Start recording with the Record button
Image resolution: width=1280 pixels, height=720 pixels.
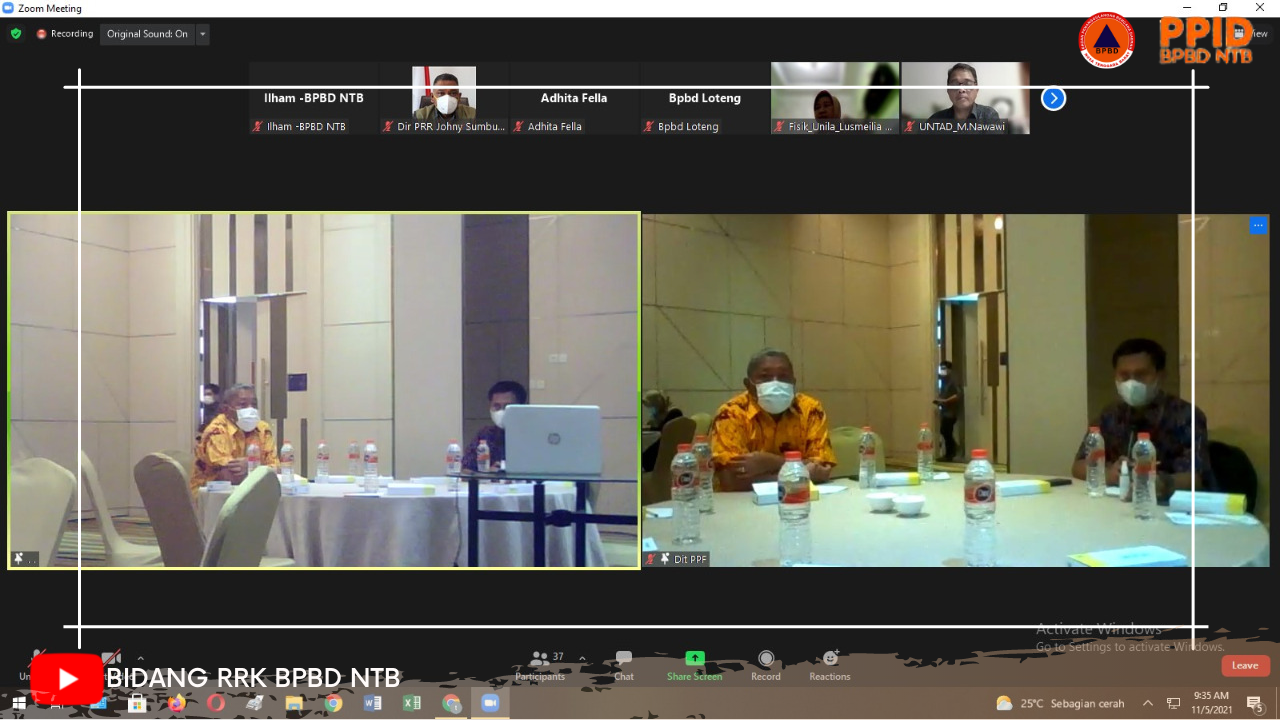tap(766, 664)
